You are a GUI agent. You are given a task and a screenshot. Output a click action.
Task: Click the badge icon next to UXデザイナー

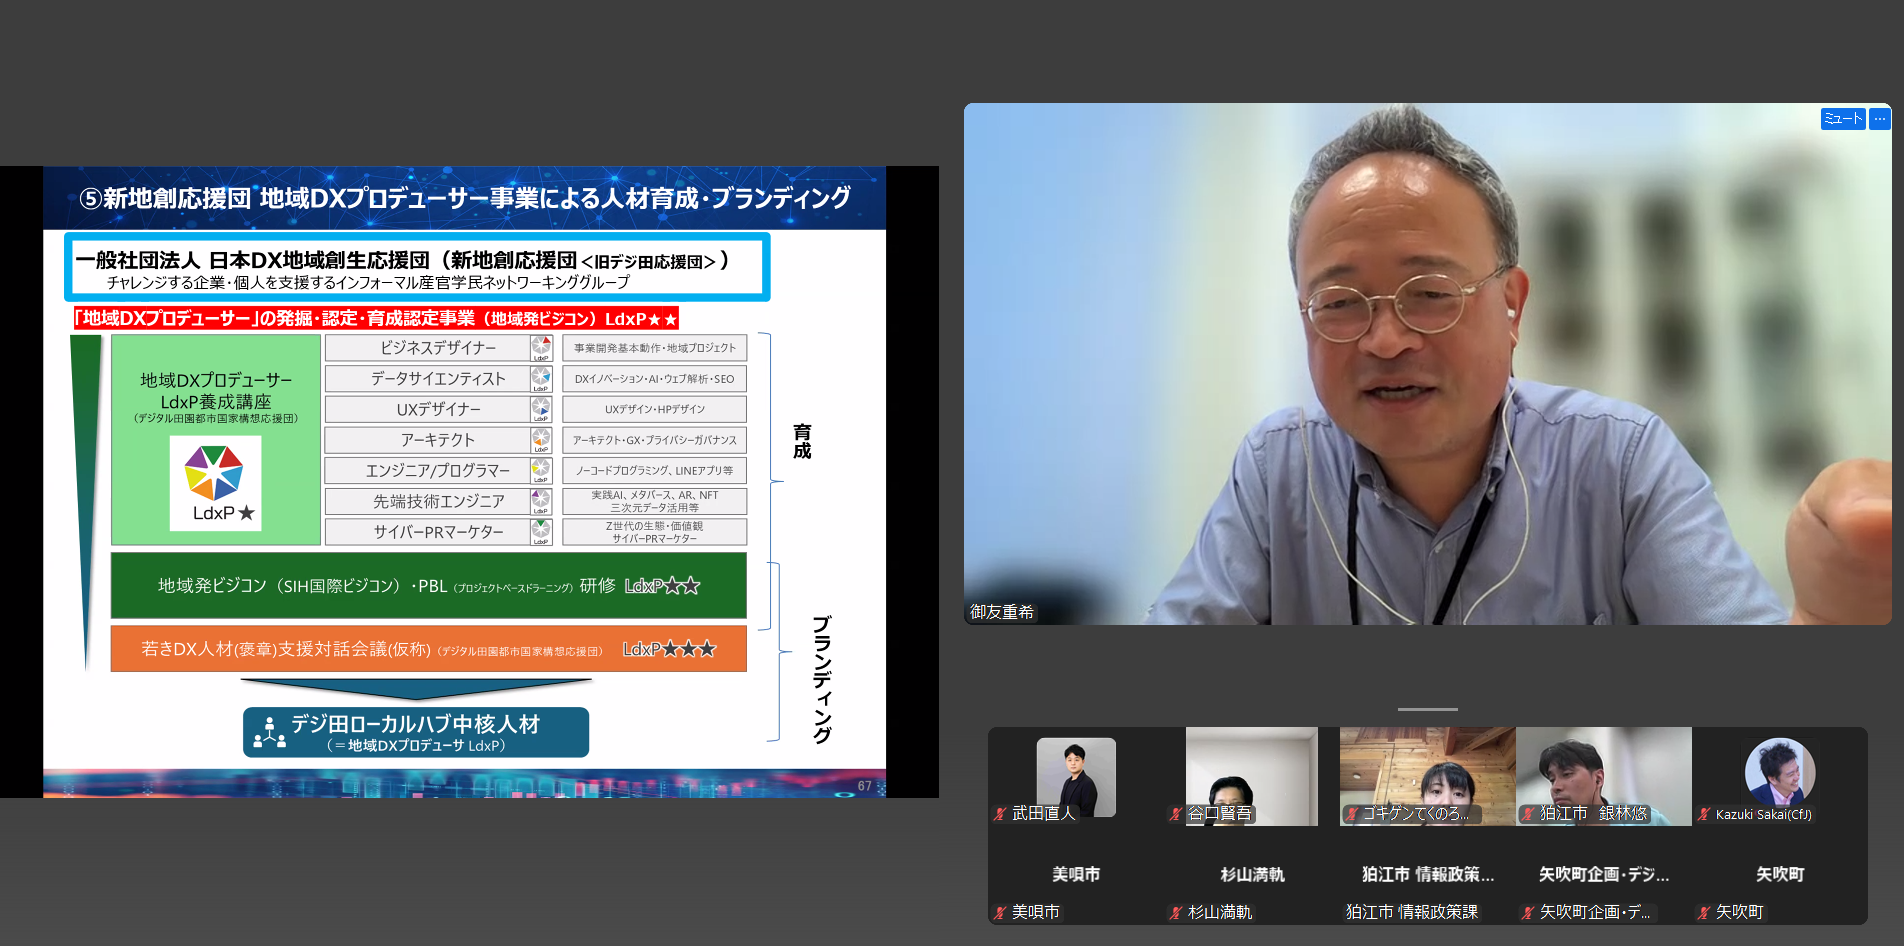coord(541,409)
